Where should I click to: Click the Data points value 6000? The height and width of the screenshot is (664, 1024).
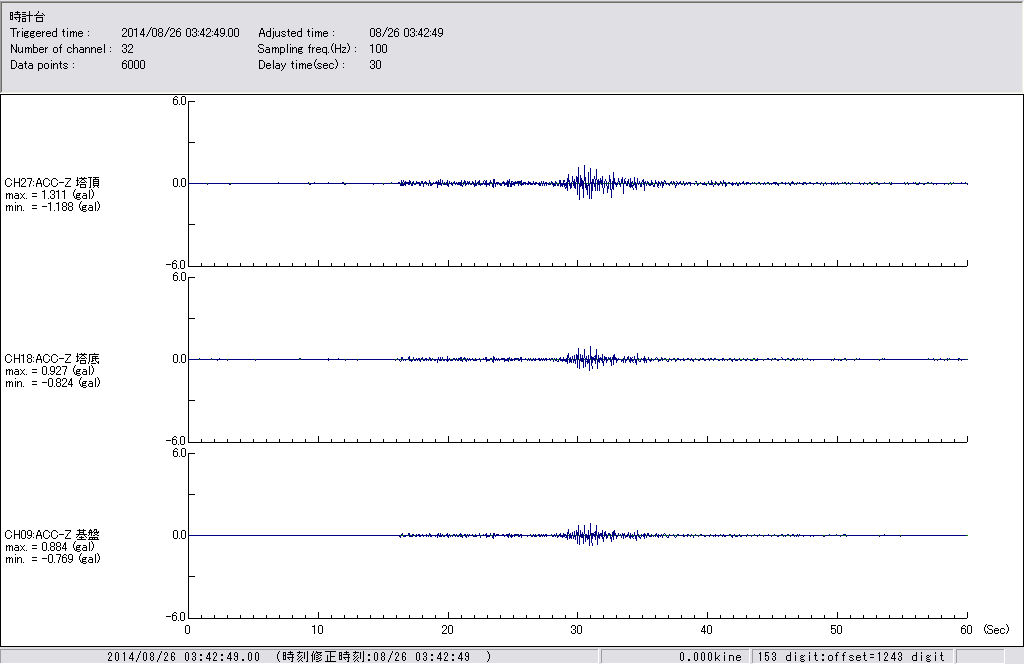coord(133,65)
